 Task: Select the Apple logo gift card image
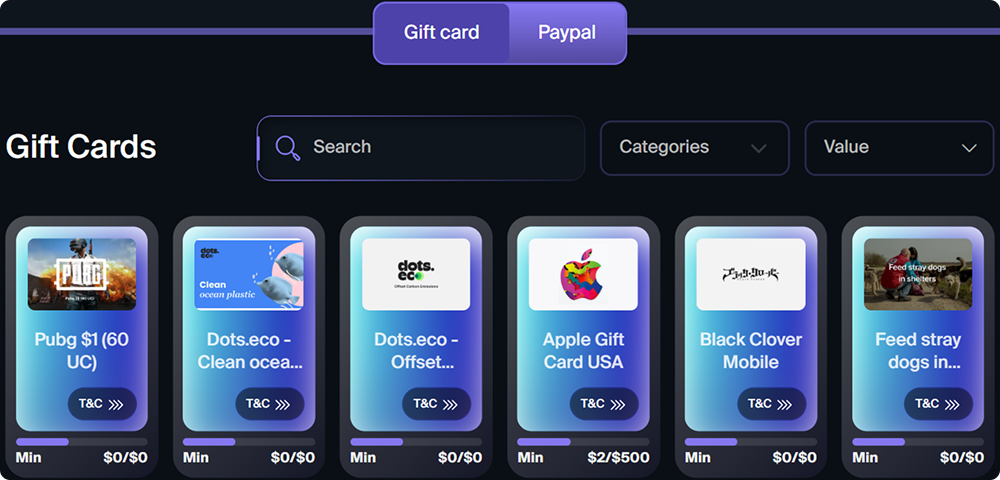(583, 274)
